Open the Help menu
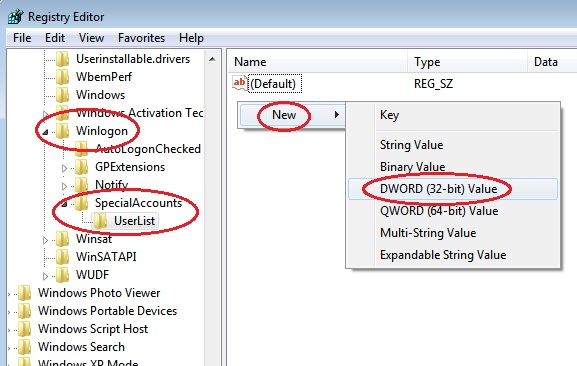This screenshot has width=577, height=366. pyautogui.click(x=191, y=38)
